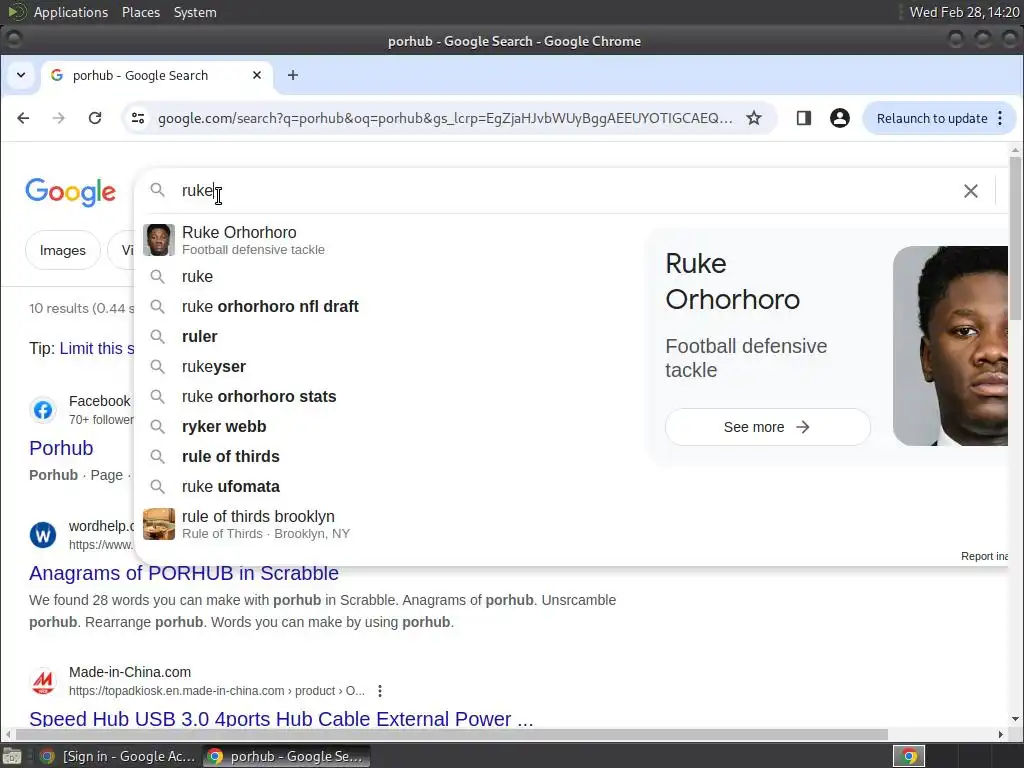Click the scrollbar down arrow
Screen dimensions: 1024x768
click(1015, 720)
